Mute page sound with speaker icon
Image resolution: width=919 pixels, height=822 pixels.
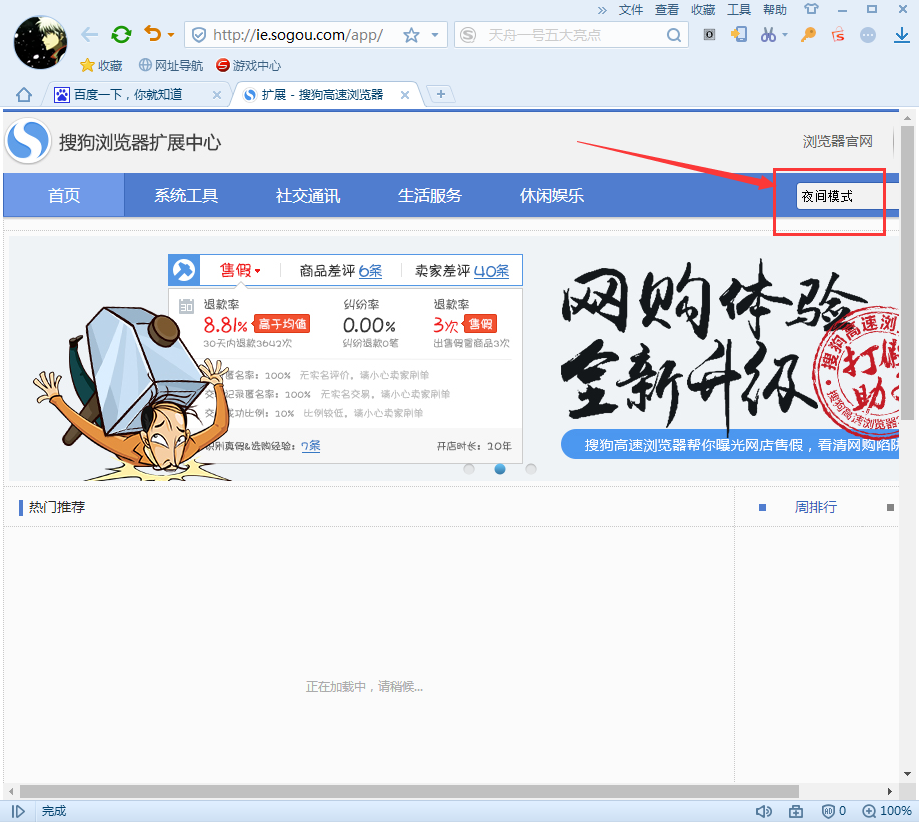click(x=763, y=811)
